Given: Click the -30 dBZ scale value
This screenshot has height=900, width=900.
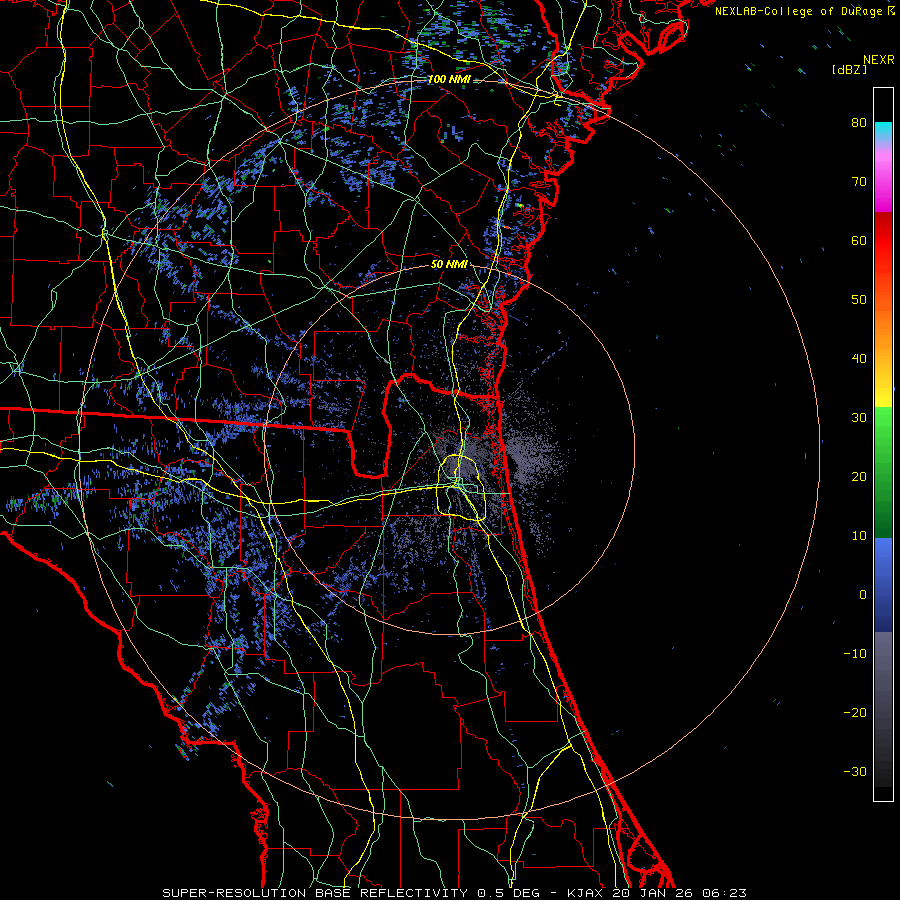Looking at the screenshot, I should click(x=855, y=771).
